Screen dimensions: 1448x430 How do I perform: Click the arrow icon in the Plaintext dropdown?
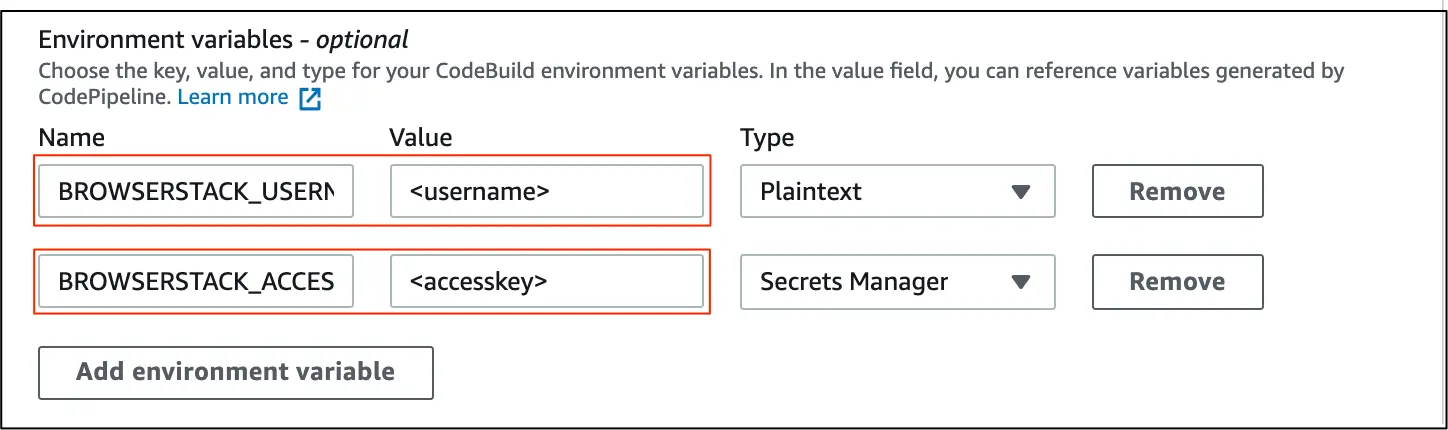[x=1020, y=191]
